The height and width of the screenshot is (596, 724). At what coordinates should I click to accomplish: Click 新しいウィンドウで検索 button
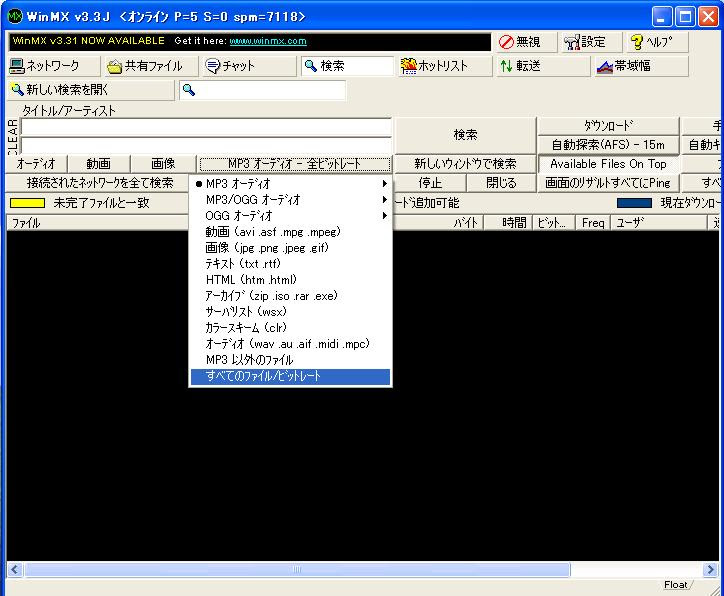click(465, 163)
